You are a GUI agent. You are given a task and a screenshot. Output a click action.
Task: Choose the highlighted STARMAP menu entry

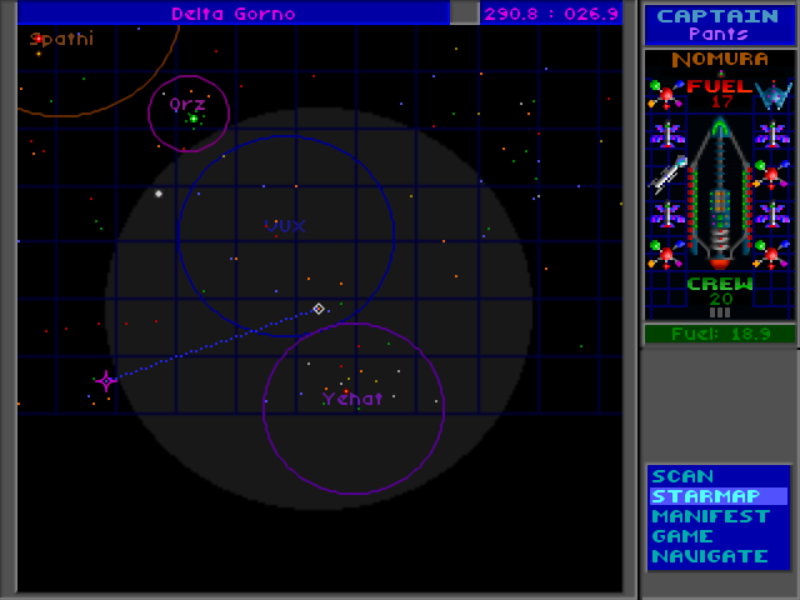(718, 496)
